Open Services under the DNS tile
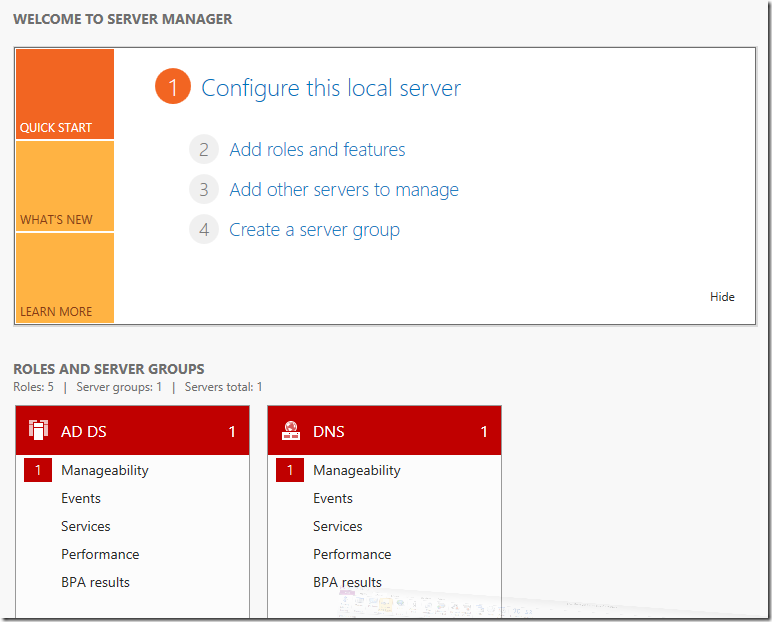772x622 pixels. [338, 526]
